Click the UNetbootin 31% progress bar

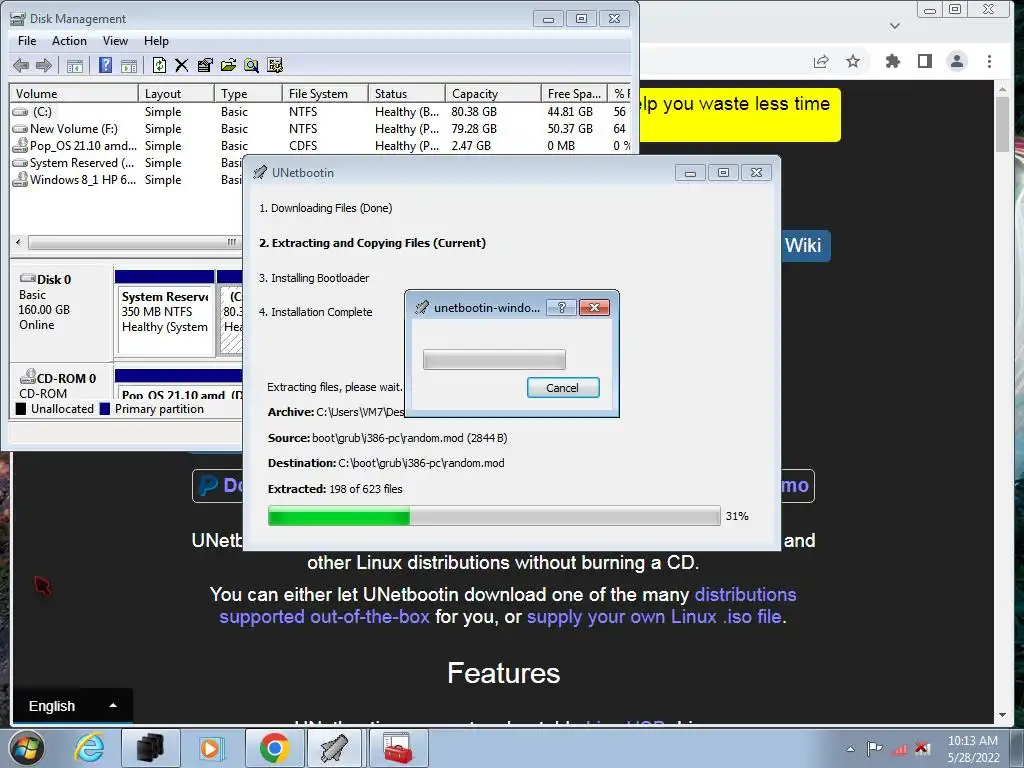(x=494, y=515)
